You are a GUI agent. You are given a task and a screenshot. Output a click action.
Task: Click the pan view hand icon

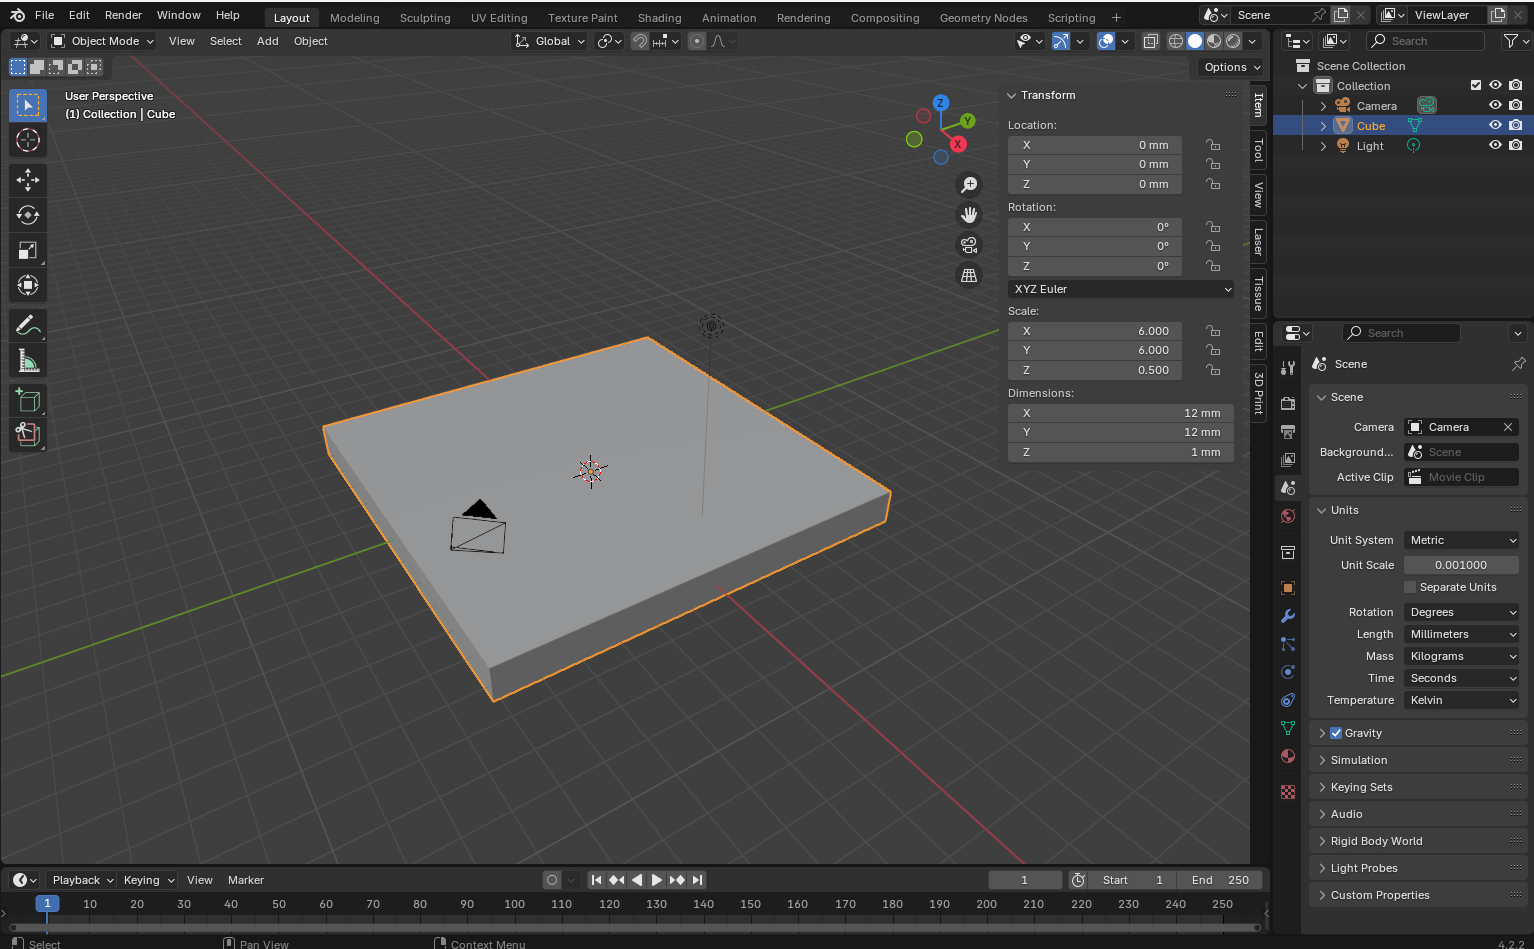(969, 214)
